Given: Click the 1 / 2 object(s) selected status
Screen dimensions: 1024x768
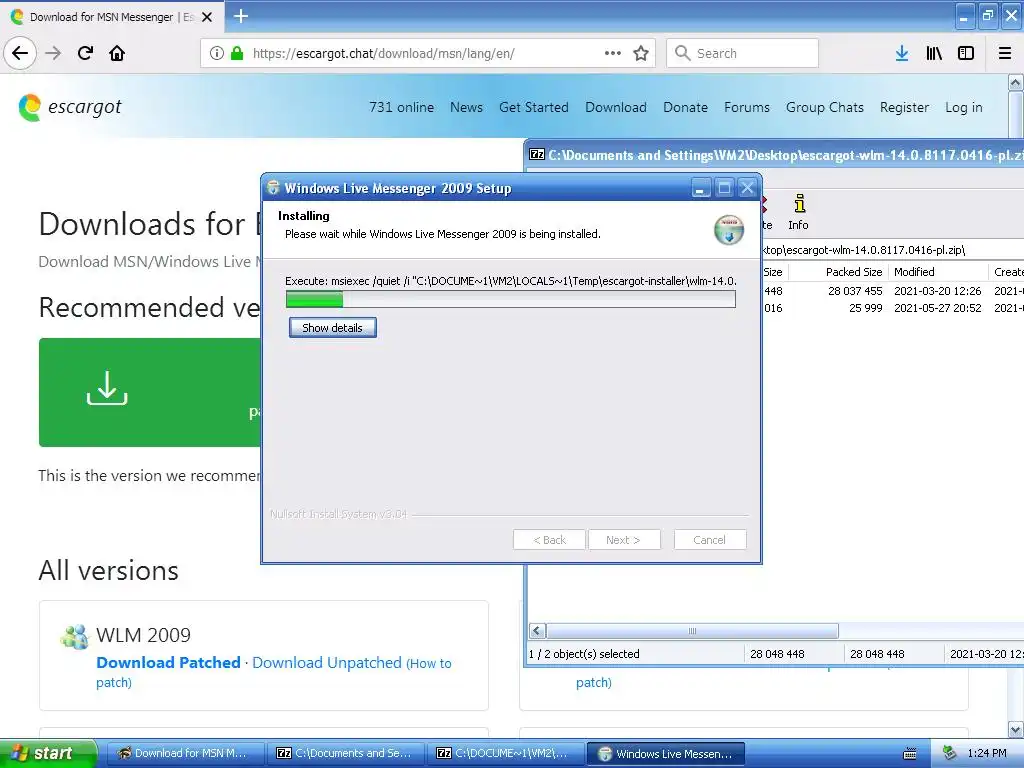Looking at the screenshot, I should point(584,654).
